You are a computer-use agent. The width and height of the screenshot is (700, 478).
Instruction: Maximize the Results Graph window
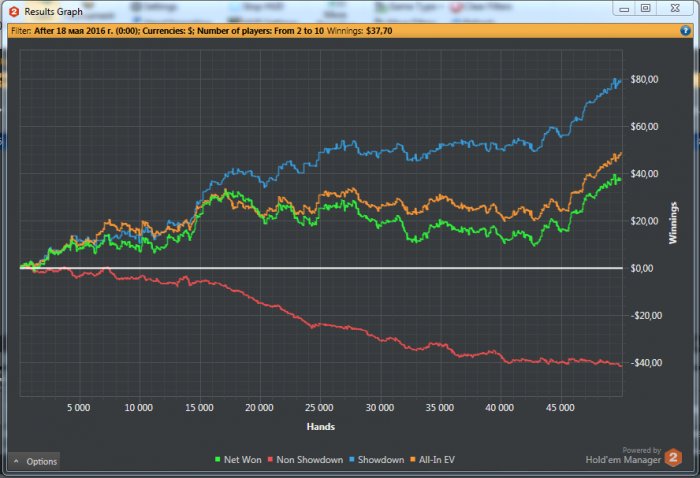coord(646,9)
